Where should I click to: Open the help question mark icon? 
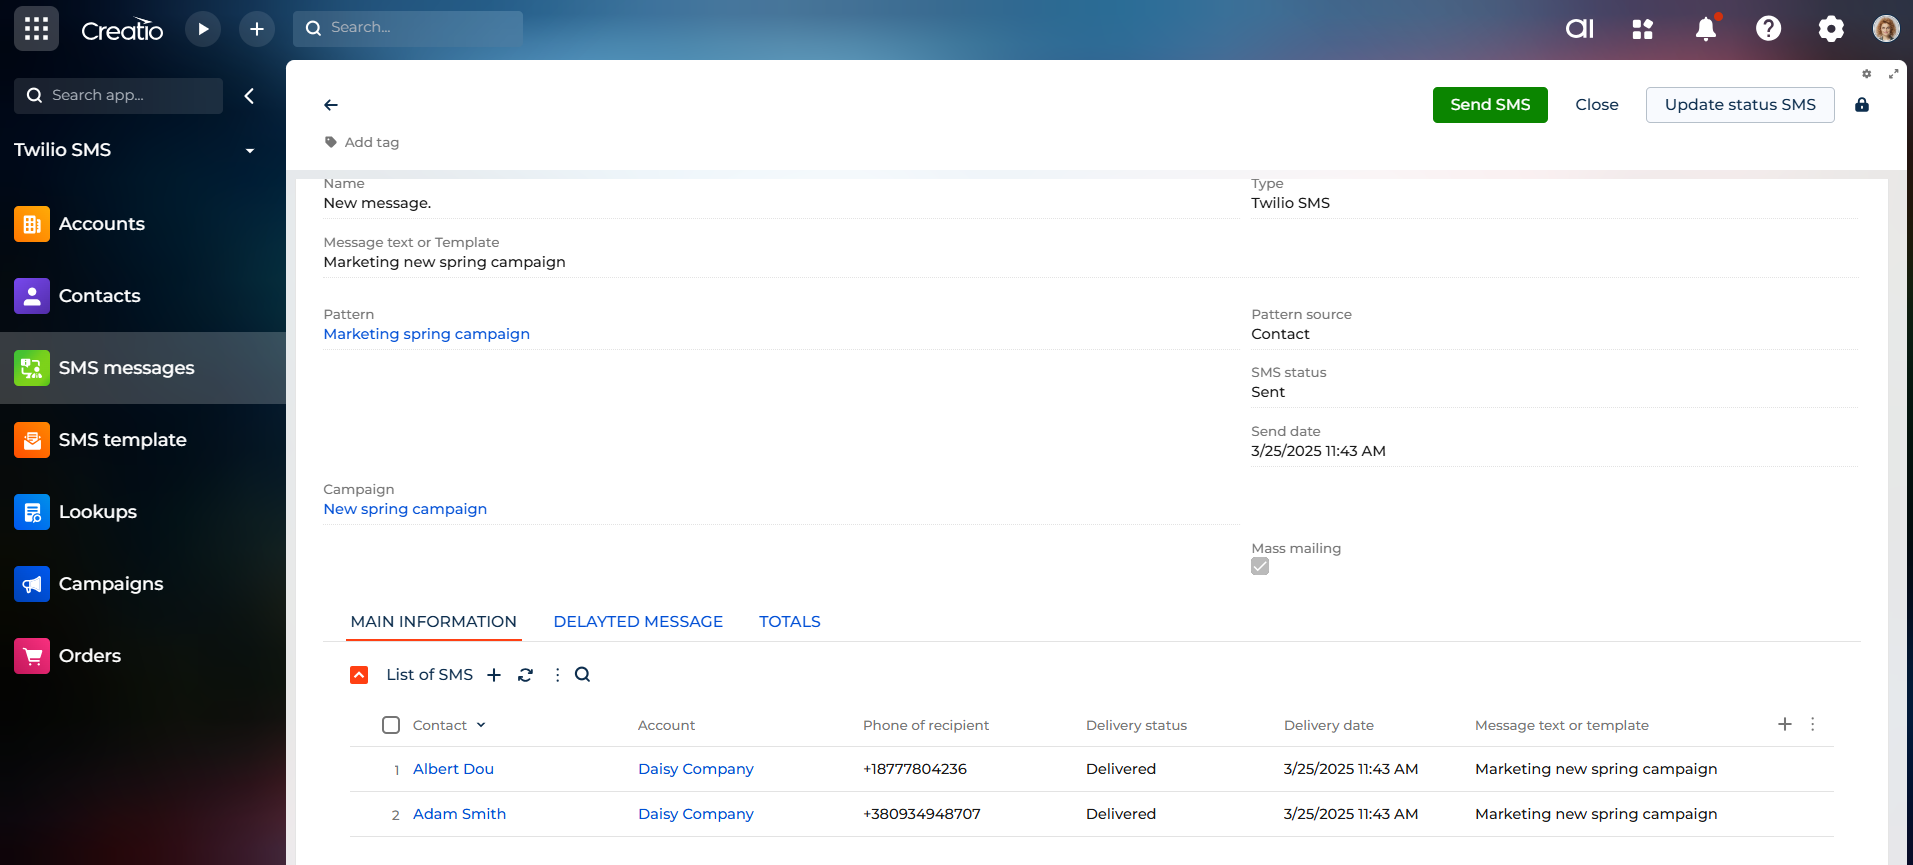pos(1768,28)
